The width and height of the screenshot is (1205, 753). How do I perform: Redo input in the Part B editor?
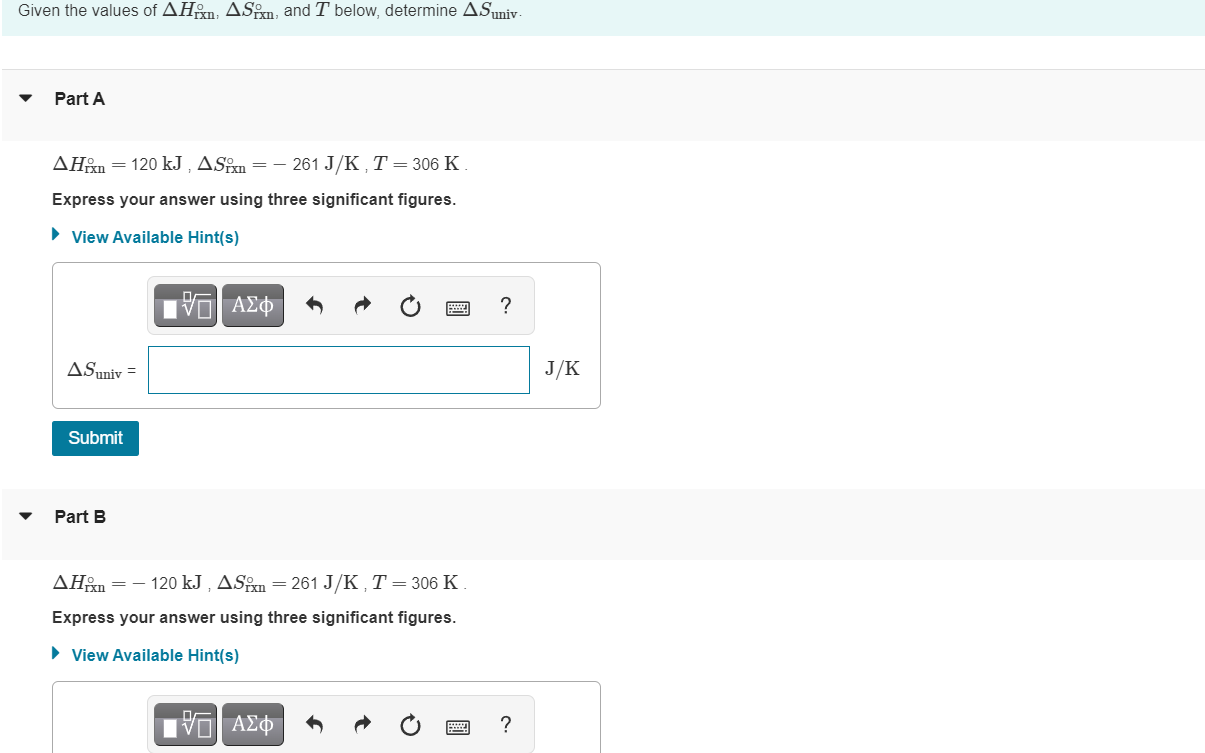(362, 724)
